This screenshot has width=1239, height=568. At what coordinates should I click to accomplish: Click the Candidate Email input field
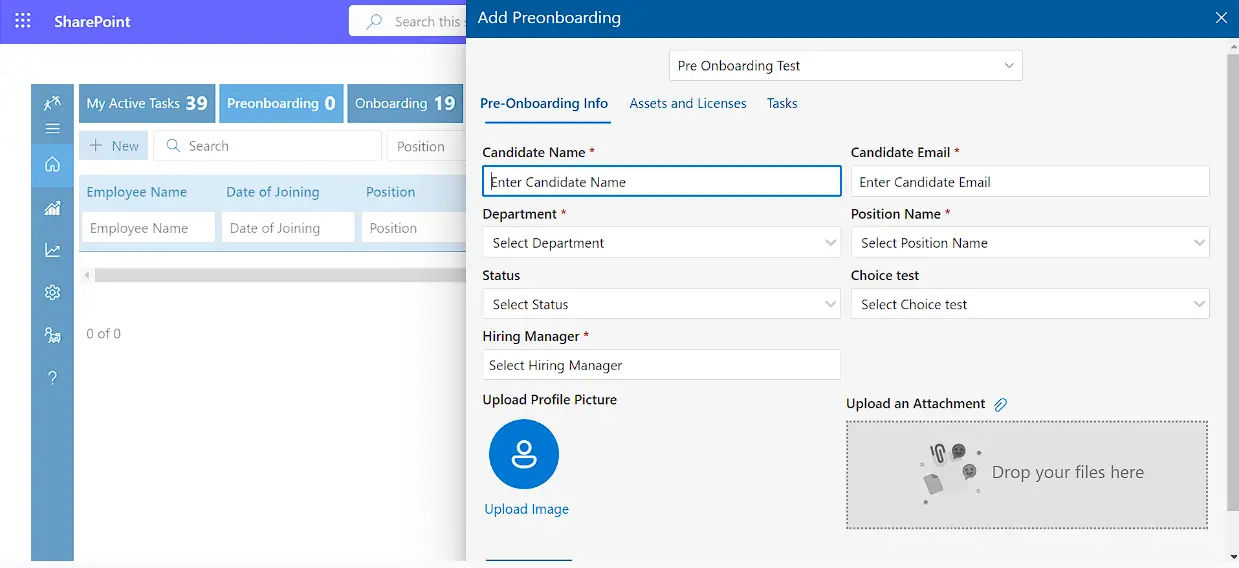coord(1029,182)
